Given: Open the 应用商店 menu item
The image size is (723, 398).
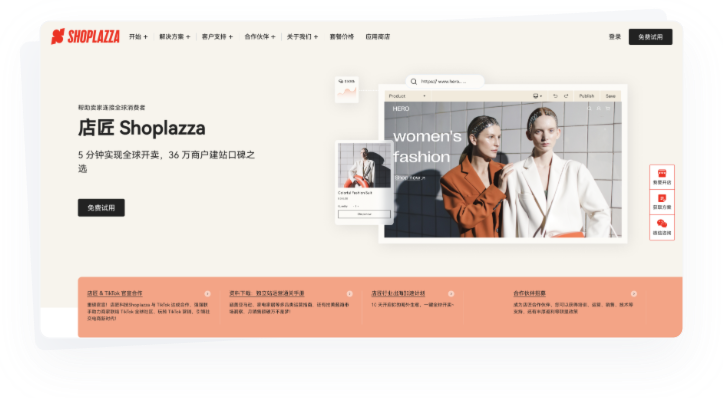Looking at the screenshot, I should (x=378, y=36).
